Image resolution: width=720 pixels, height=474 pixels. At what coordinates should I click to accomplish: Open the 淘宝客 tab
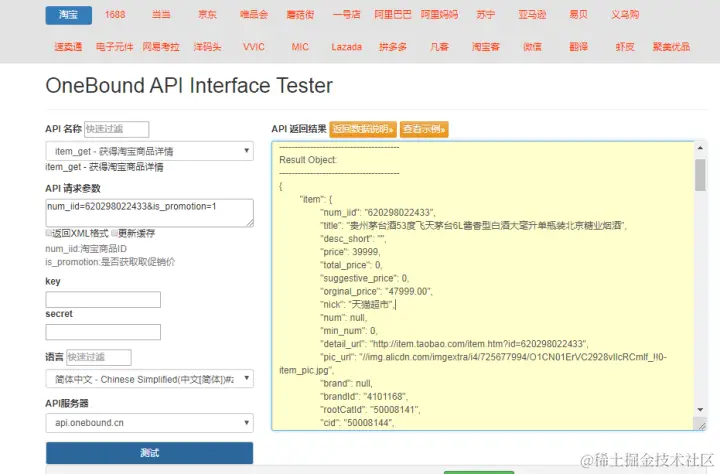click(x=486, y=47)
